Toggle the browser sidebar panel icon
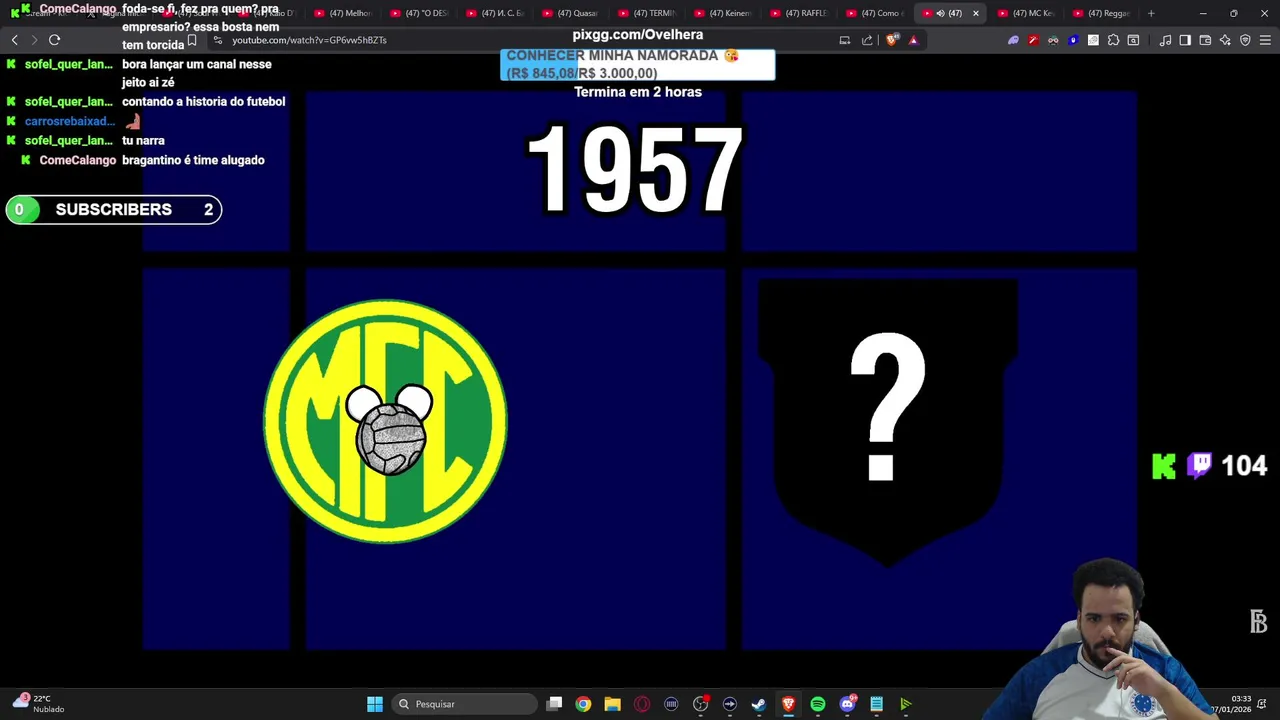The image size is (1280, 720). 1185,40
